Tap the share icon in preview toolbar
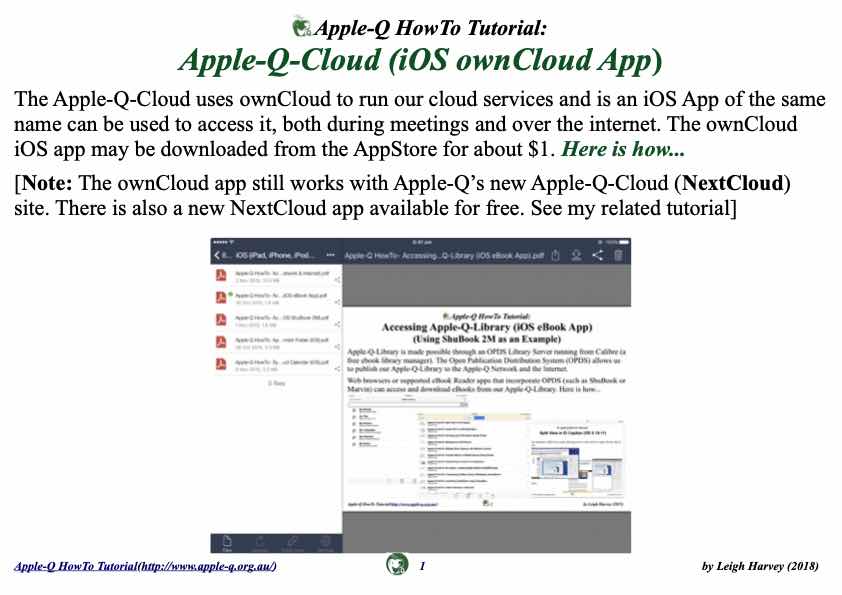The height and width of the screenshot is (595, 842). coord(597,255)
